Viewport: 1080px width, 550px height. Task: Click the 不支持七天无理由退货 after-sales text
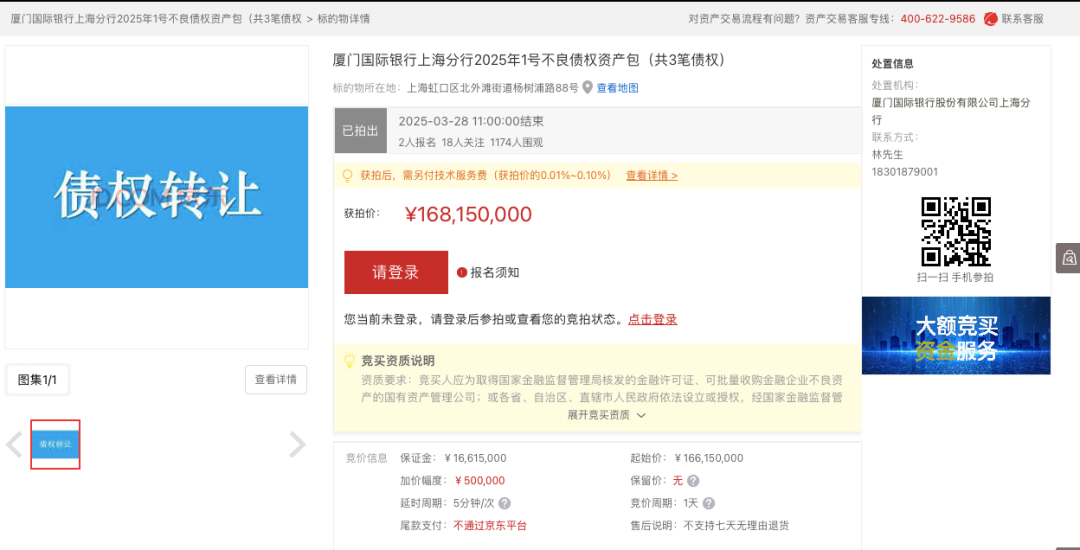pyautogui.click(x=736, y=526)
